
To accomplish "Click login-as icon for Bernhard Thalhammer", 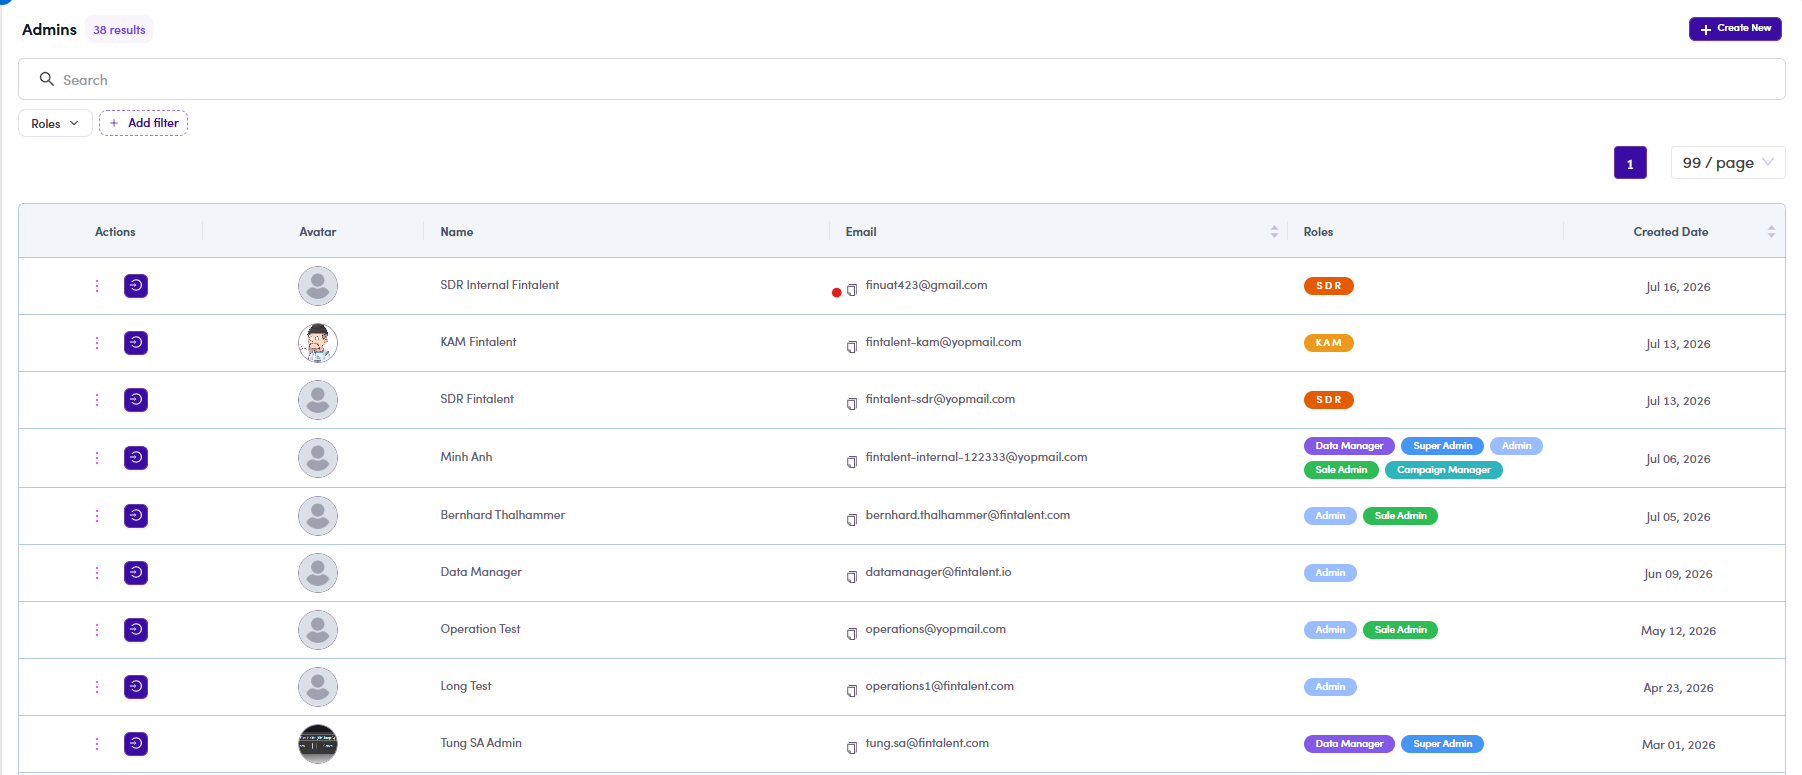I will pyautogui.click(x=136, y=516).
